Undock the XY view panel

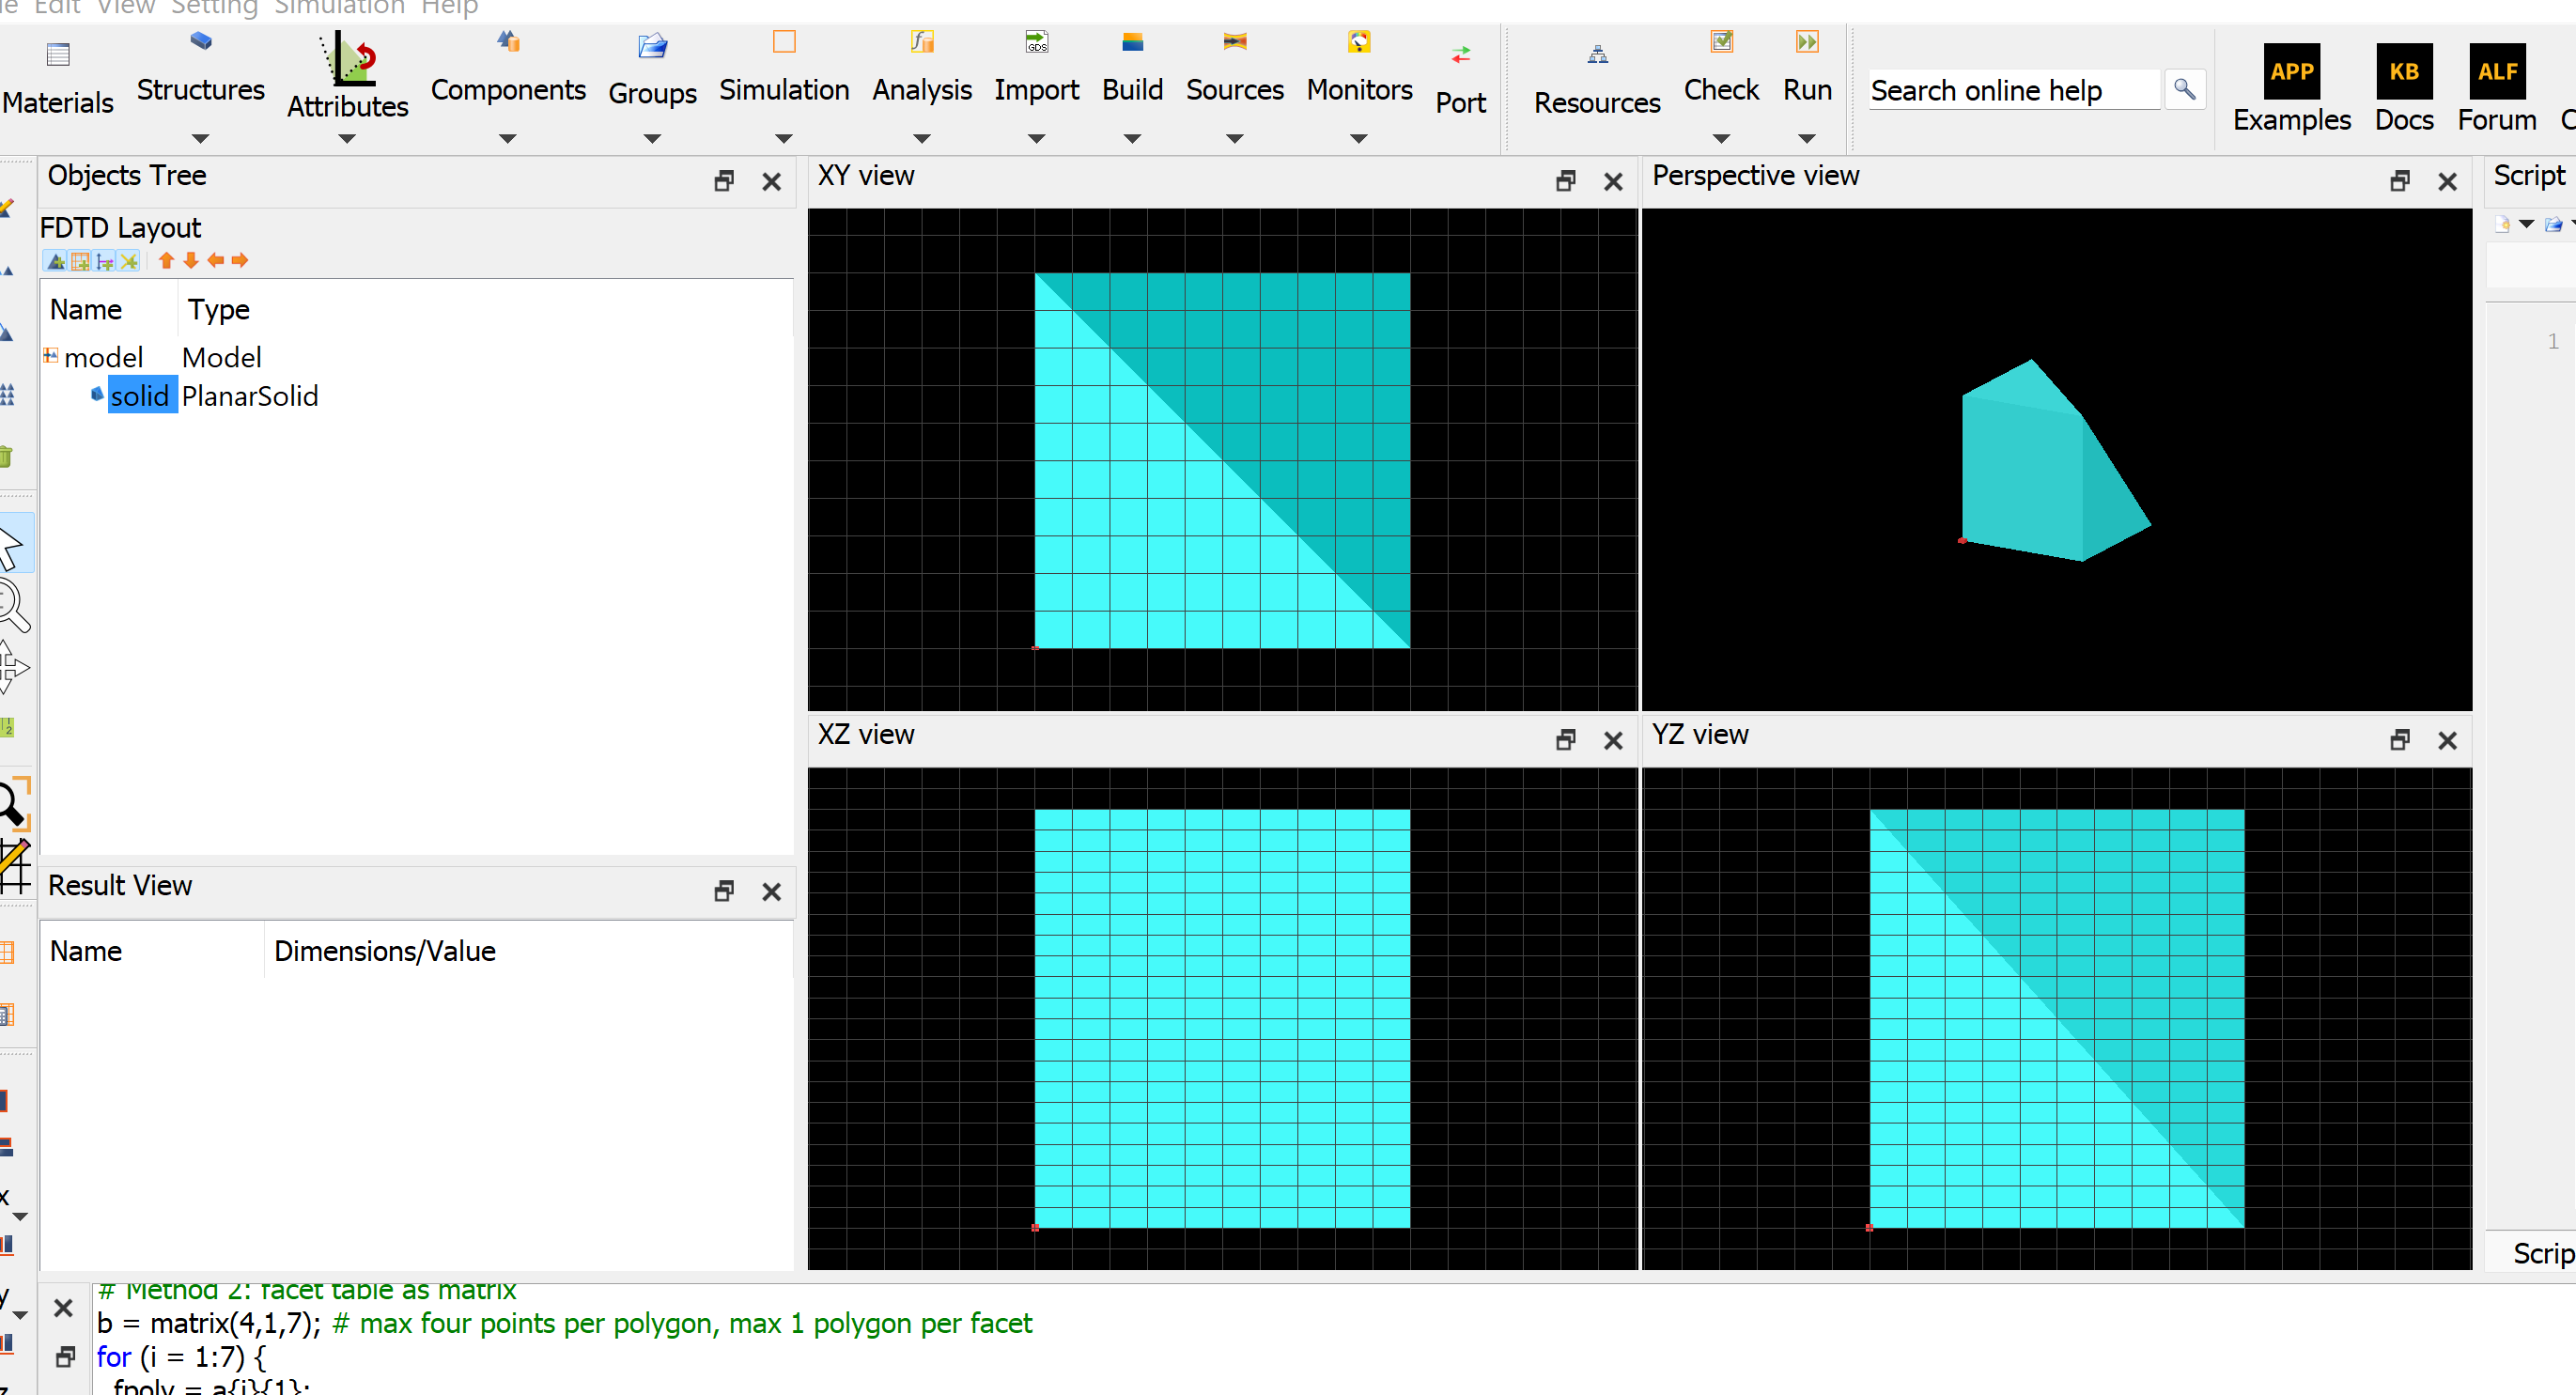1566,181
